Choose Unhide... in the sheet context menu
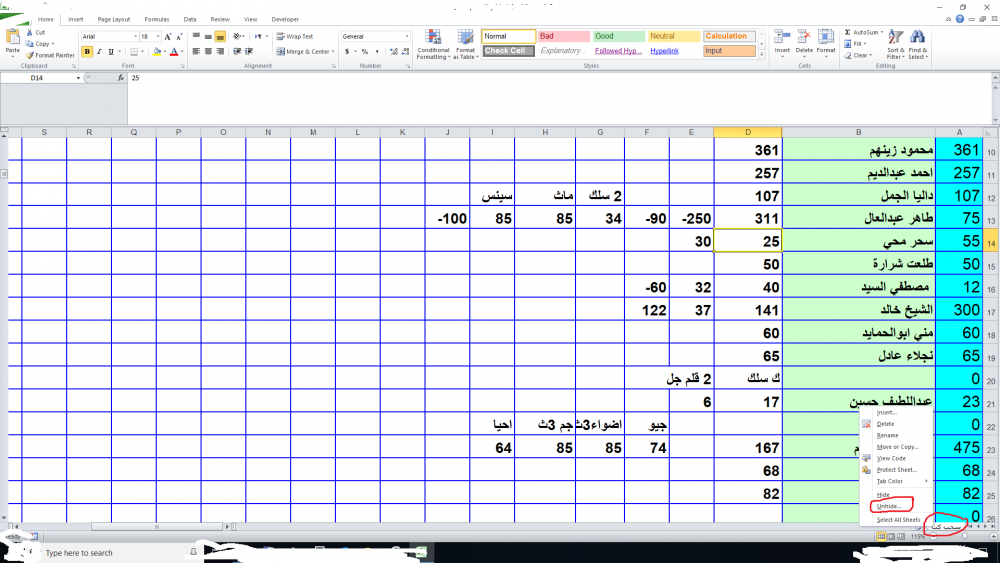Screen dimensions: 1000x563 [888, 506]
